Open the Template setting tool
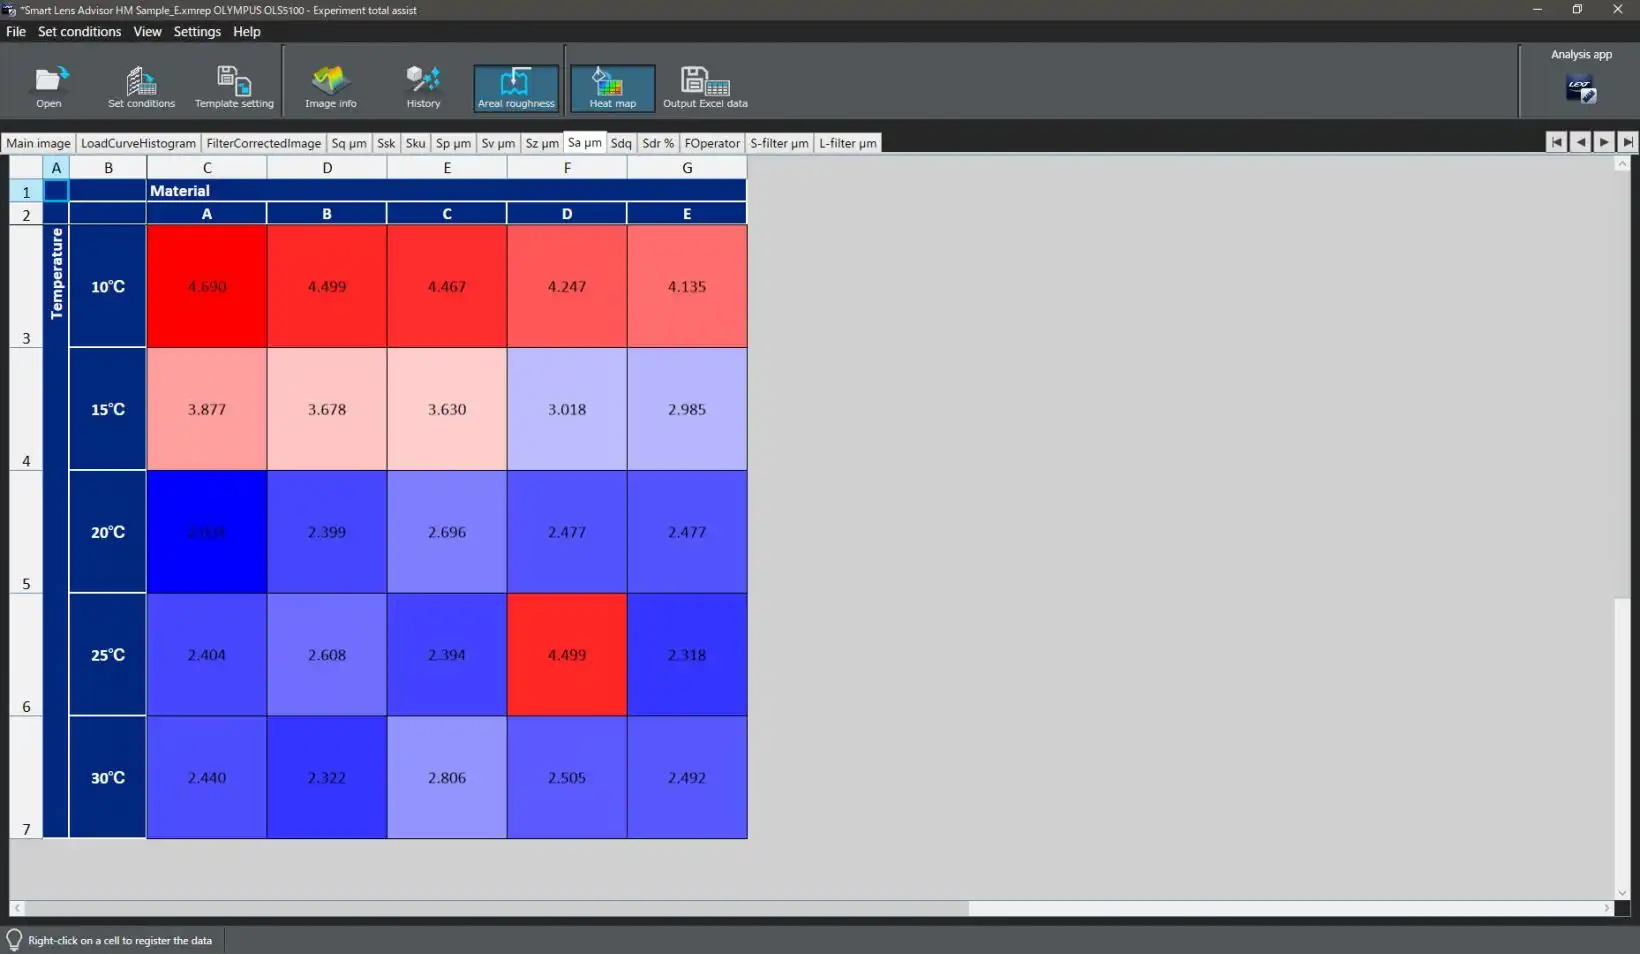The width and height of the screenshot is (1640, 954). click(234, 87)
